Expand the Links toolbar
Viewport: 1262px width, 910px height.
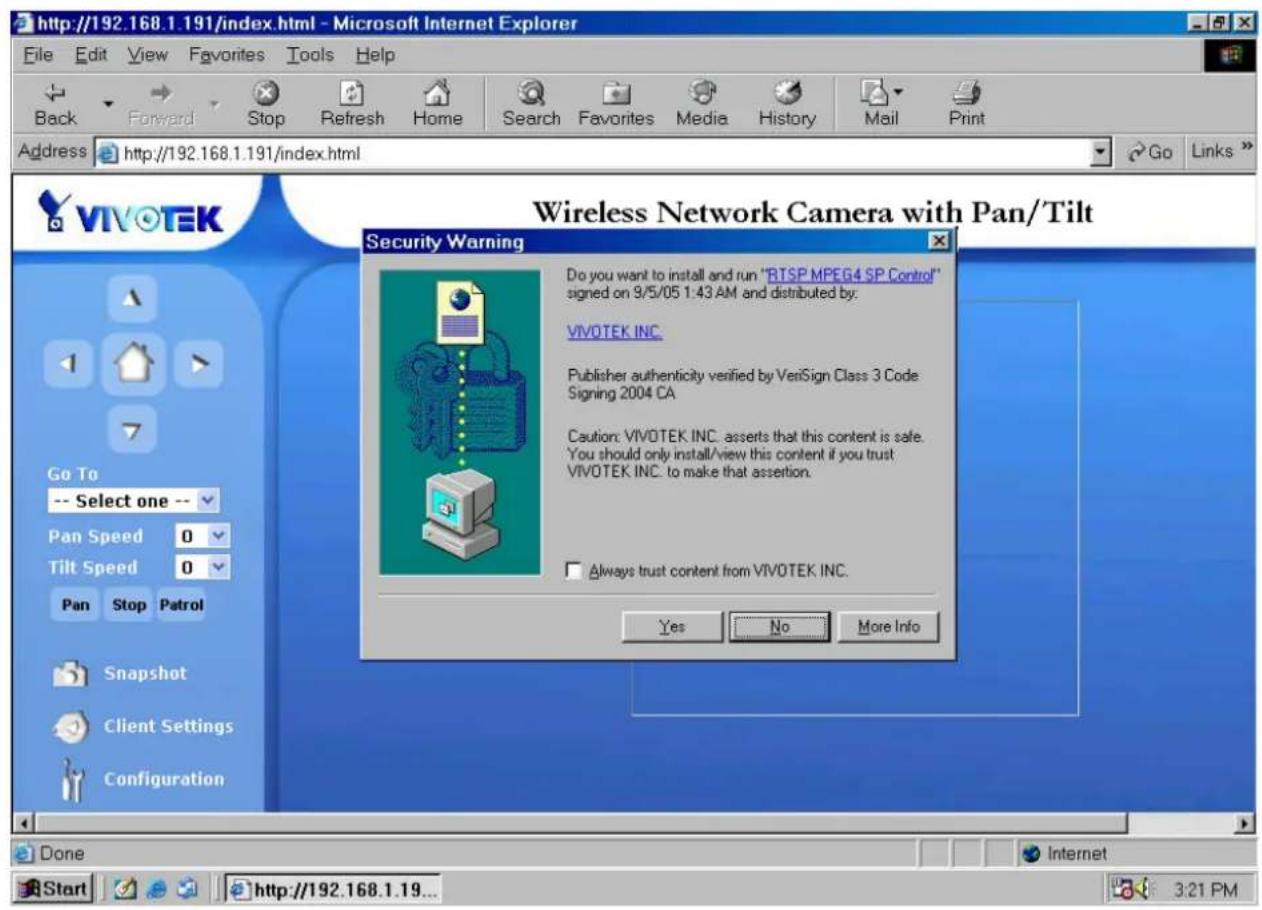[x=1220, y=153]
